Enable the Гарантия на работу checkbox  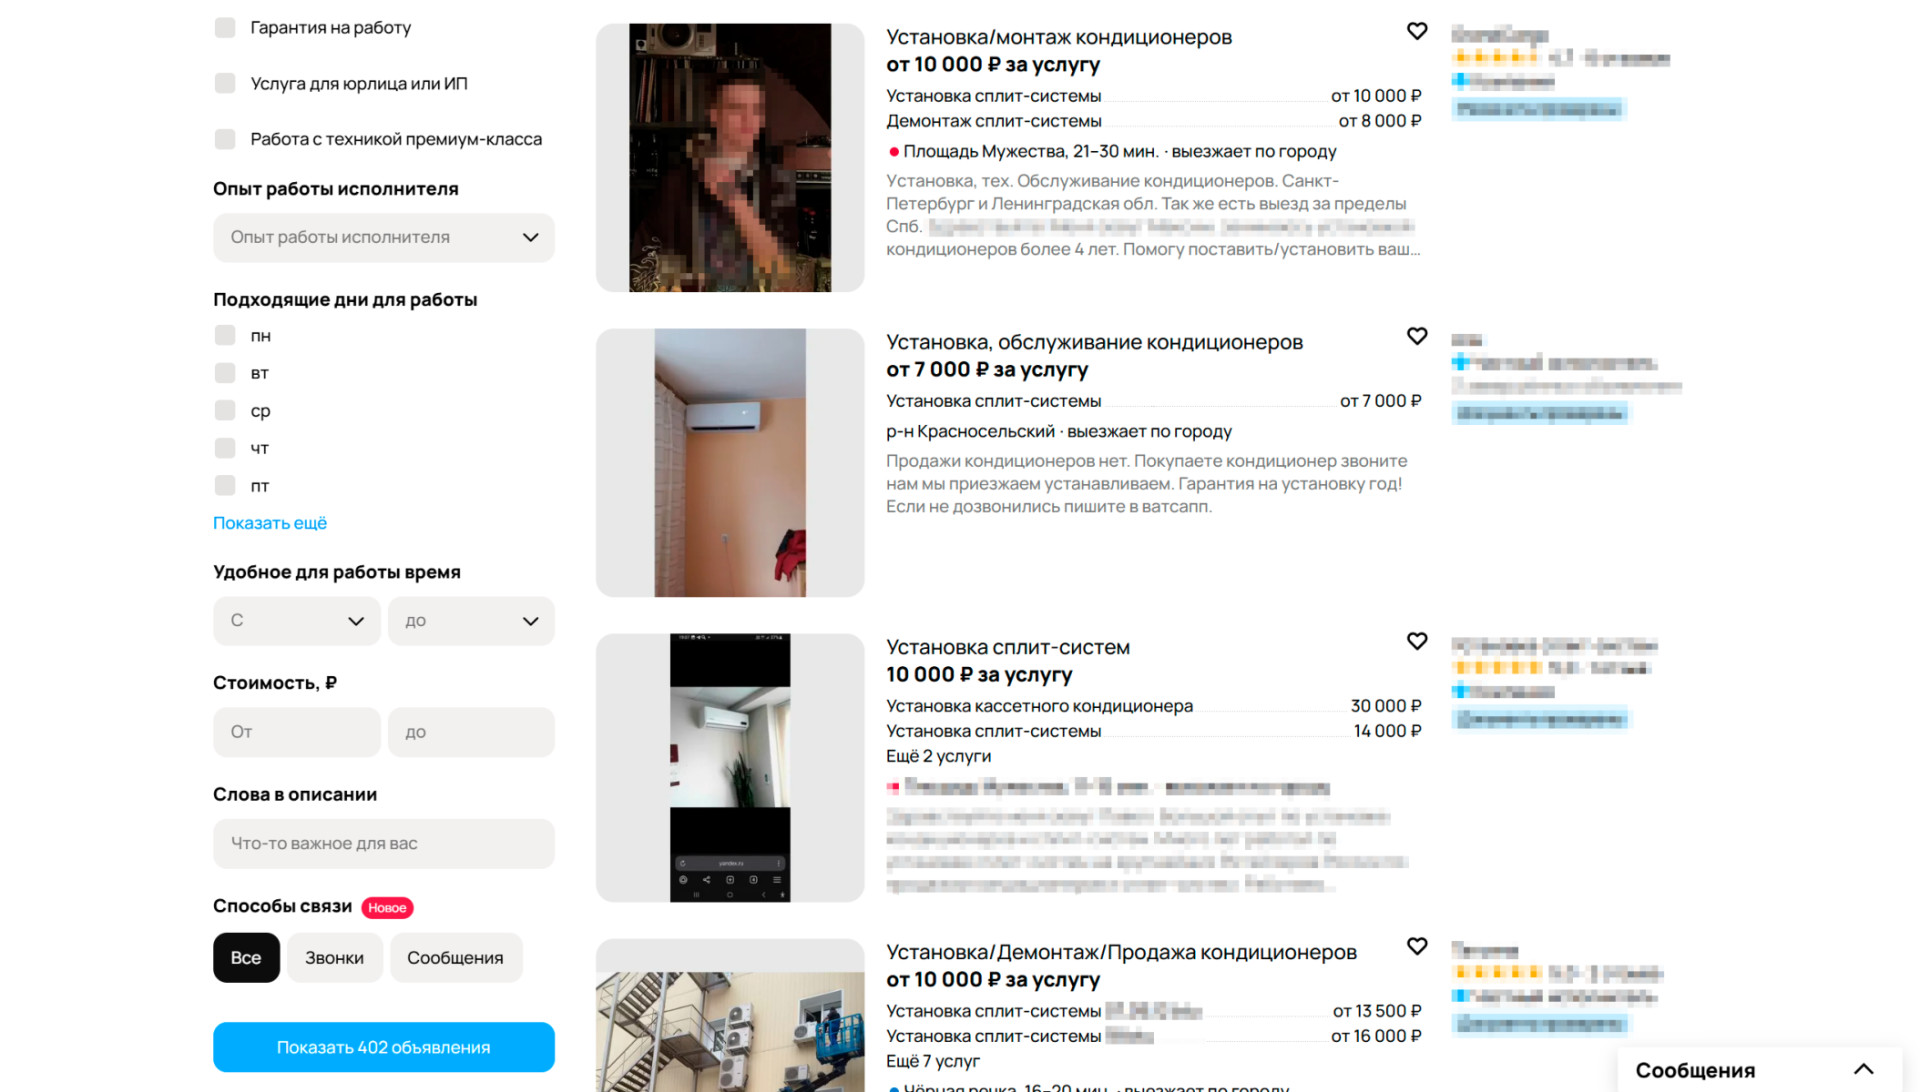click(225, 28)
